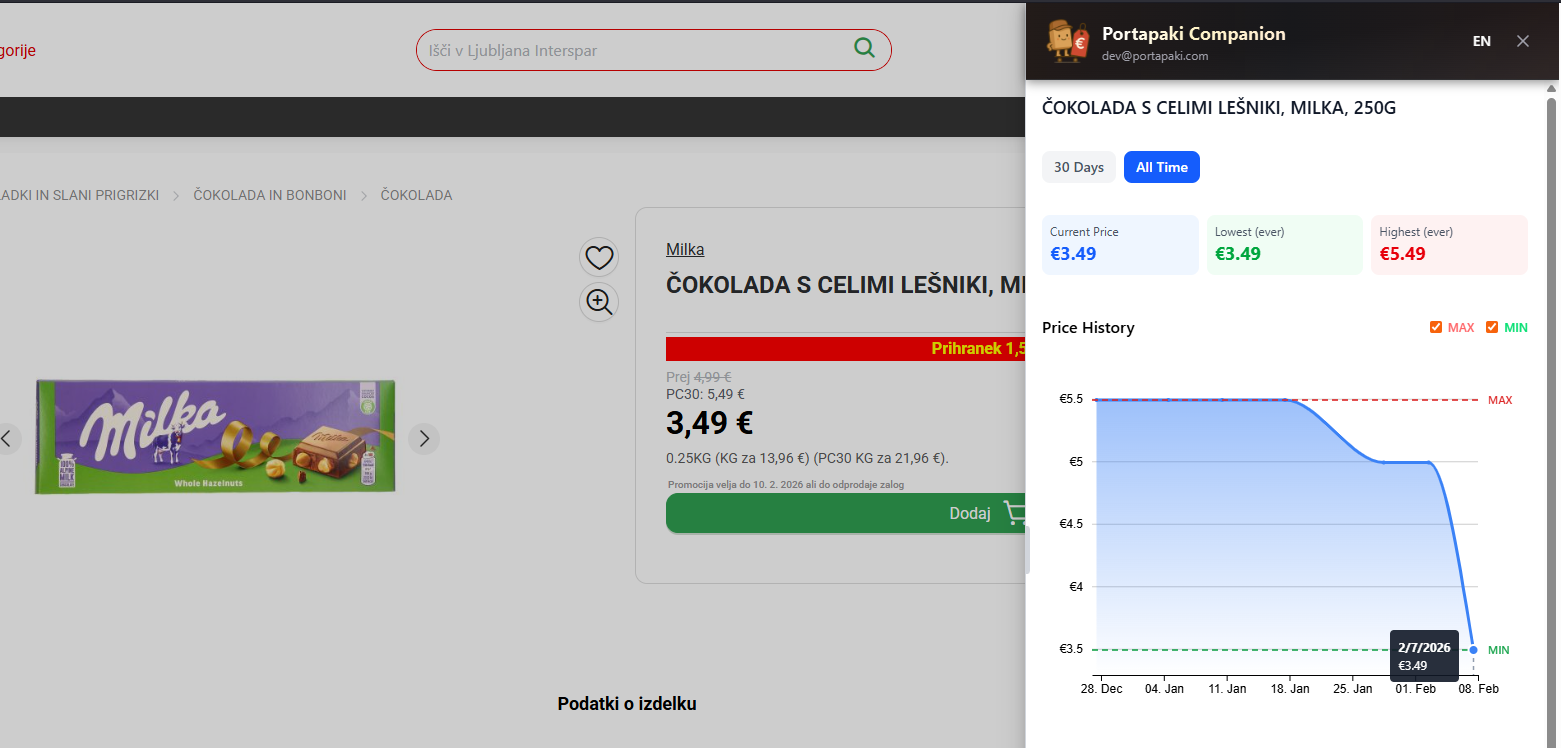This screenshot has width=1561, height=748.
Task: Select the All Time range tab
Action: [x=1162, y=167]
